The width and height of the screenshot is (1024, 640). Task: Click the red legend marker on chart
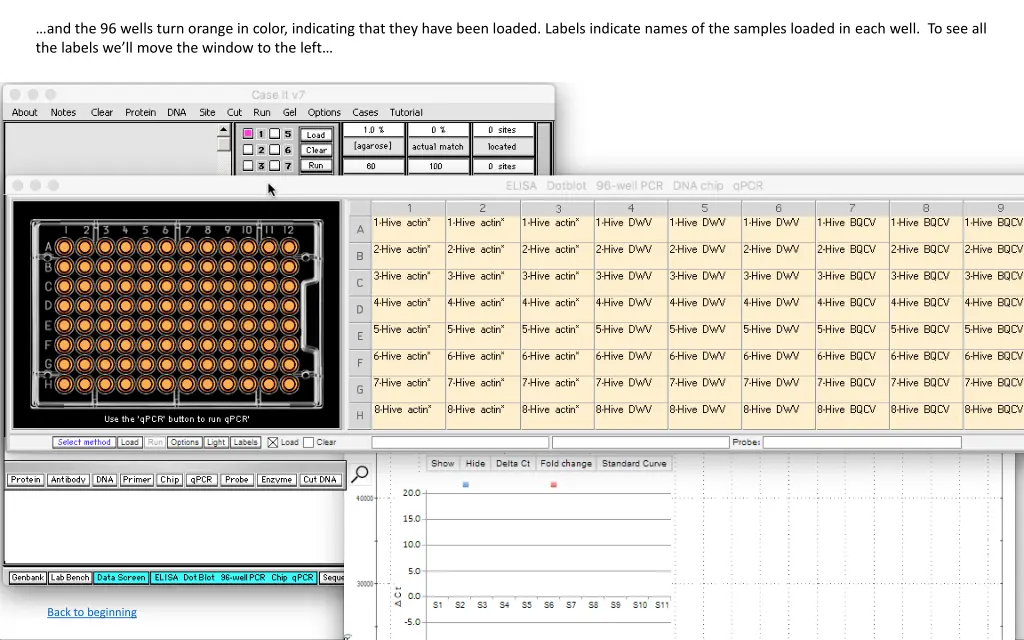point(554,485)
